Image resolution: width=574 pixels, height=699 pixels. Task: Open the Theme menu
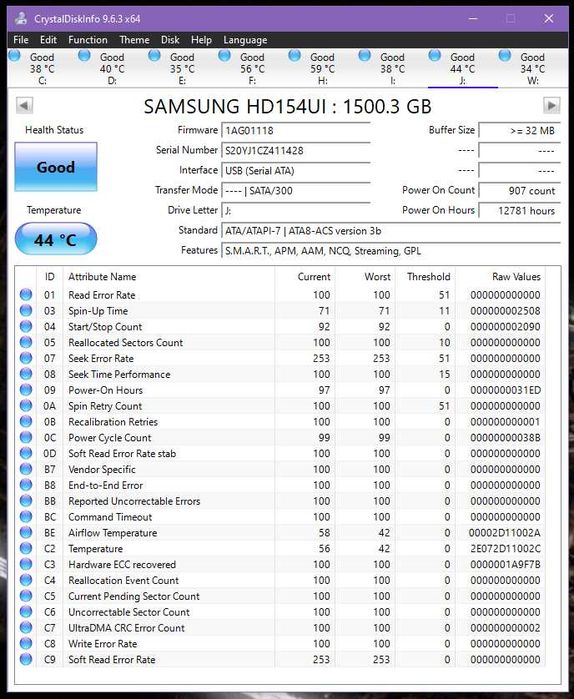pyautogui.click(x=134, y=40)
